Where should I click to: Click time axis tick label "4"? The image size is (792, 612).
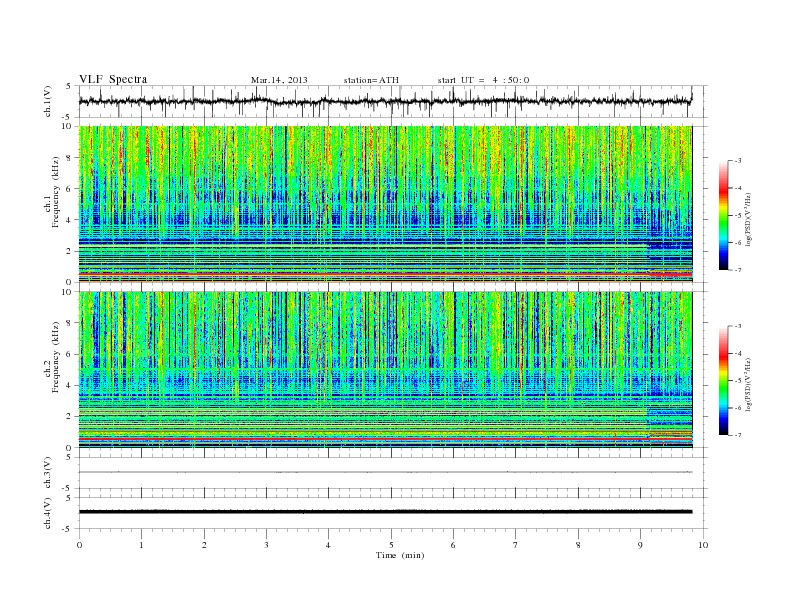click(x=328, y=545)
